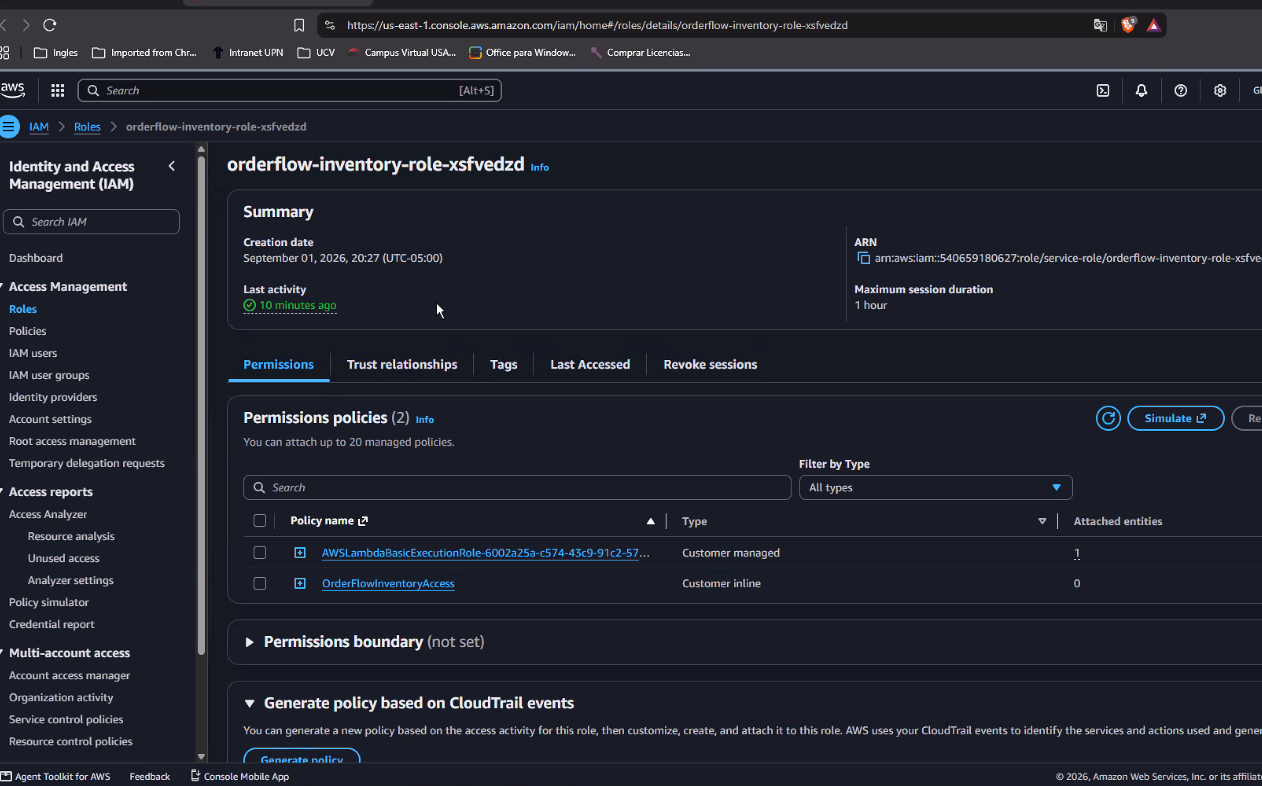Image resolution: width=1262 pixels, height=786 pixels.
Task: Click Info link next to role name
Action: [540, 167]
